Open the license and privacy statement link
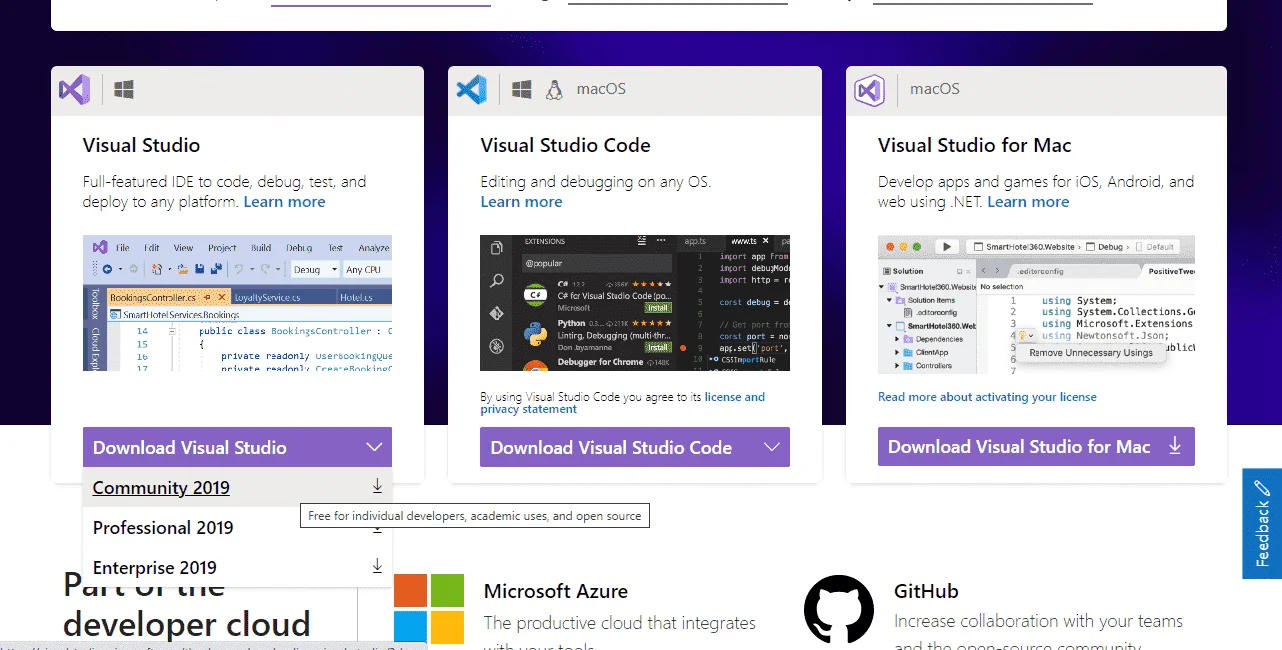 [622, 403]
